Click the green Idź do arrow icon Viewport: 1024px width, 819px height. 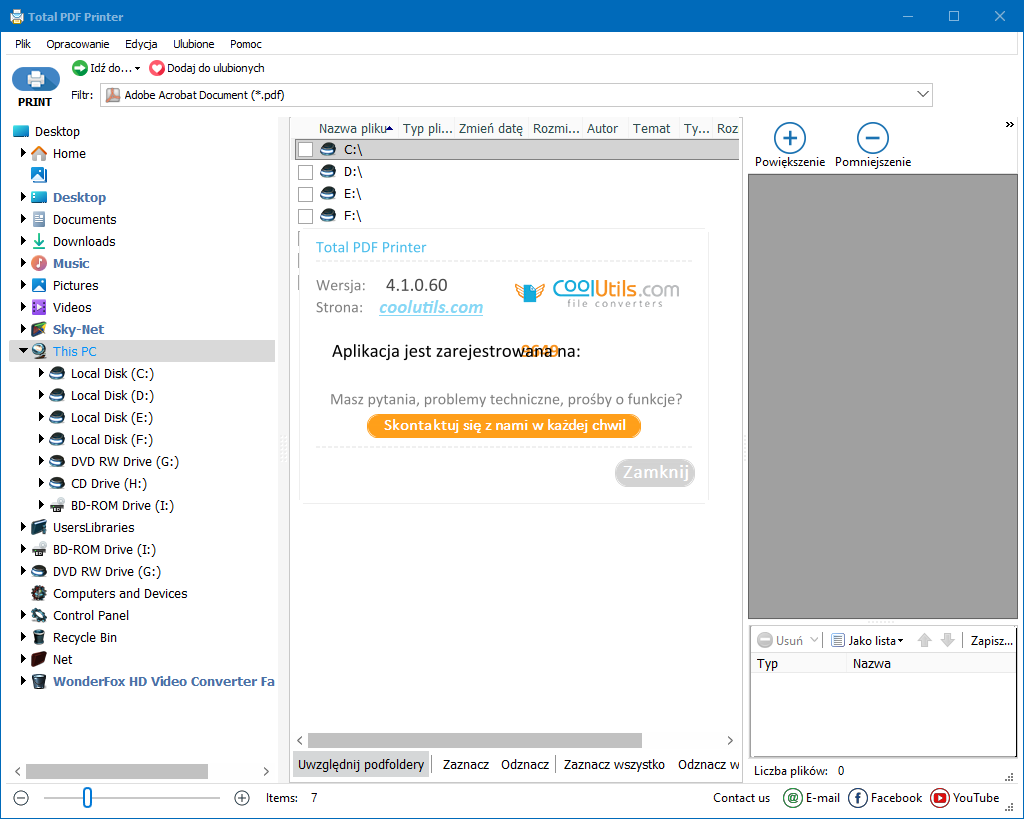[80, 68]
